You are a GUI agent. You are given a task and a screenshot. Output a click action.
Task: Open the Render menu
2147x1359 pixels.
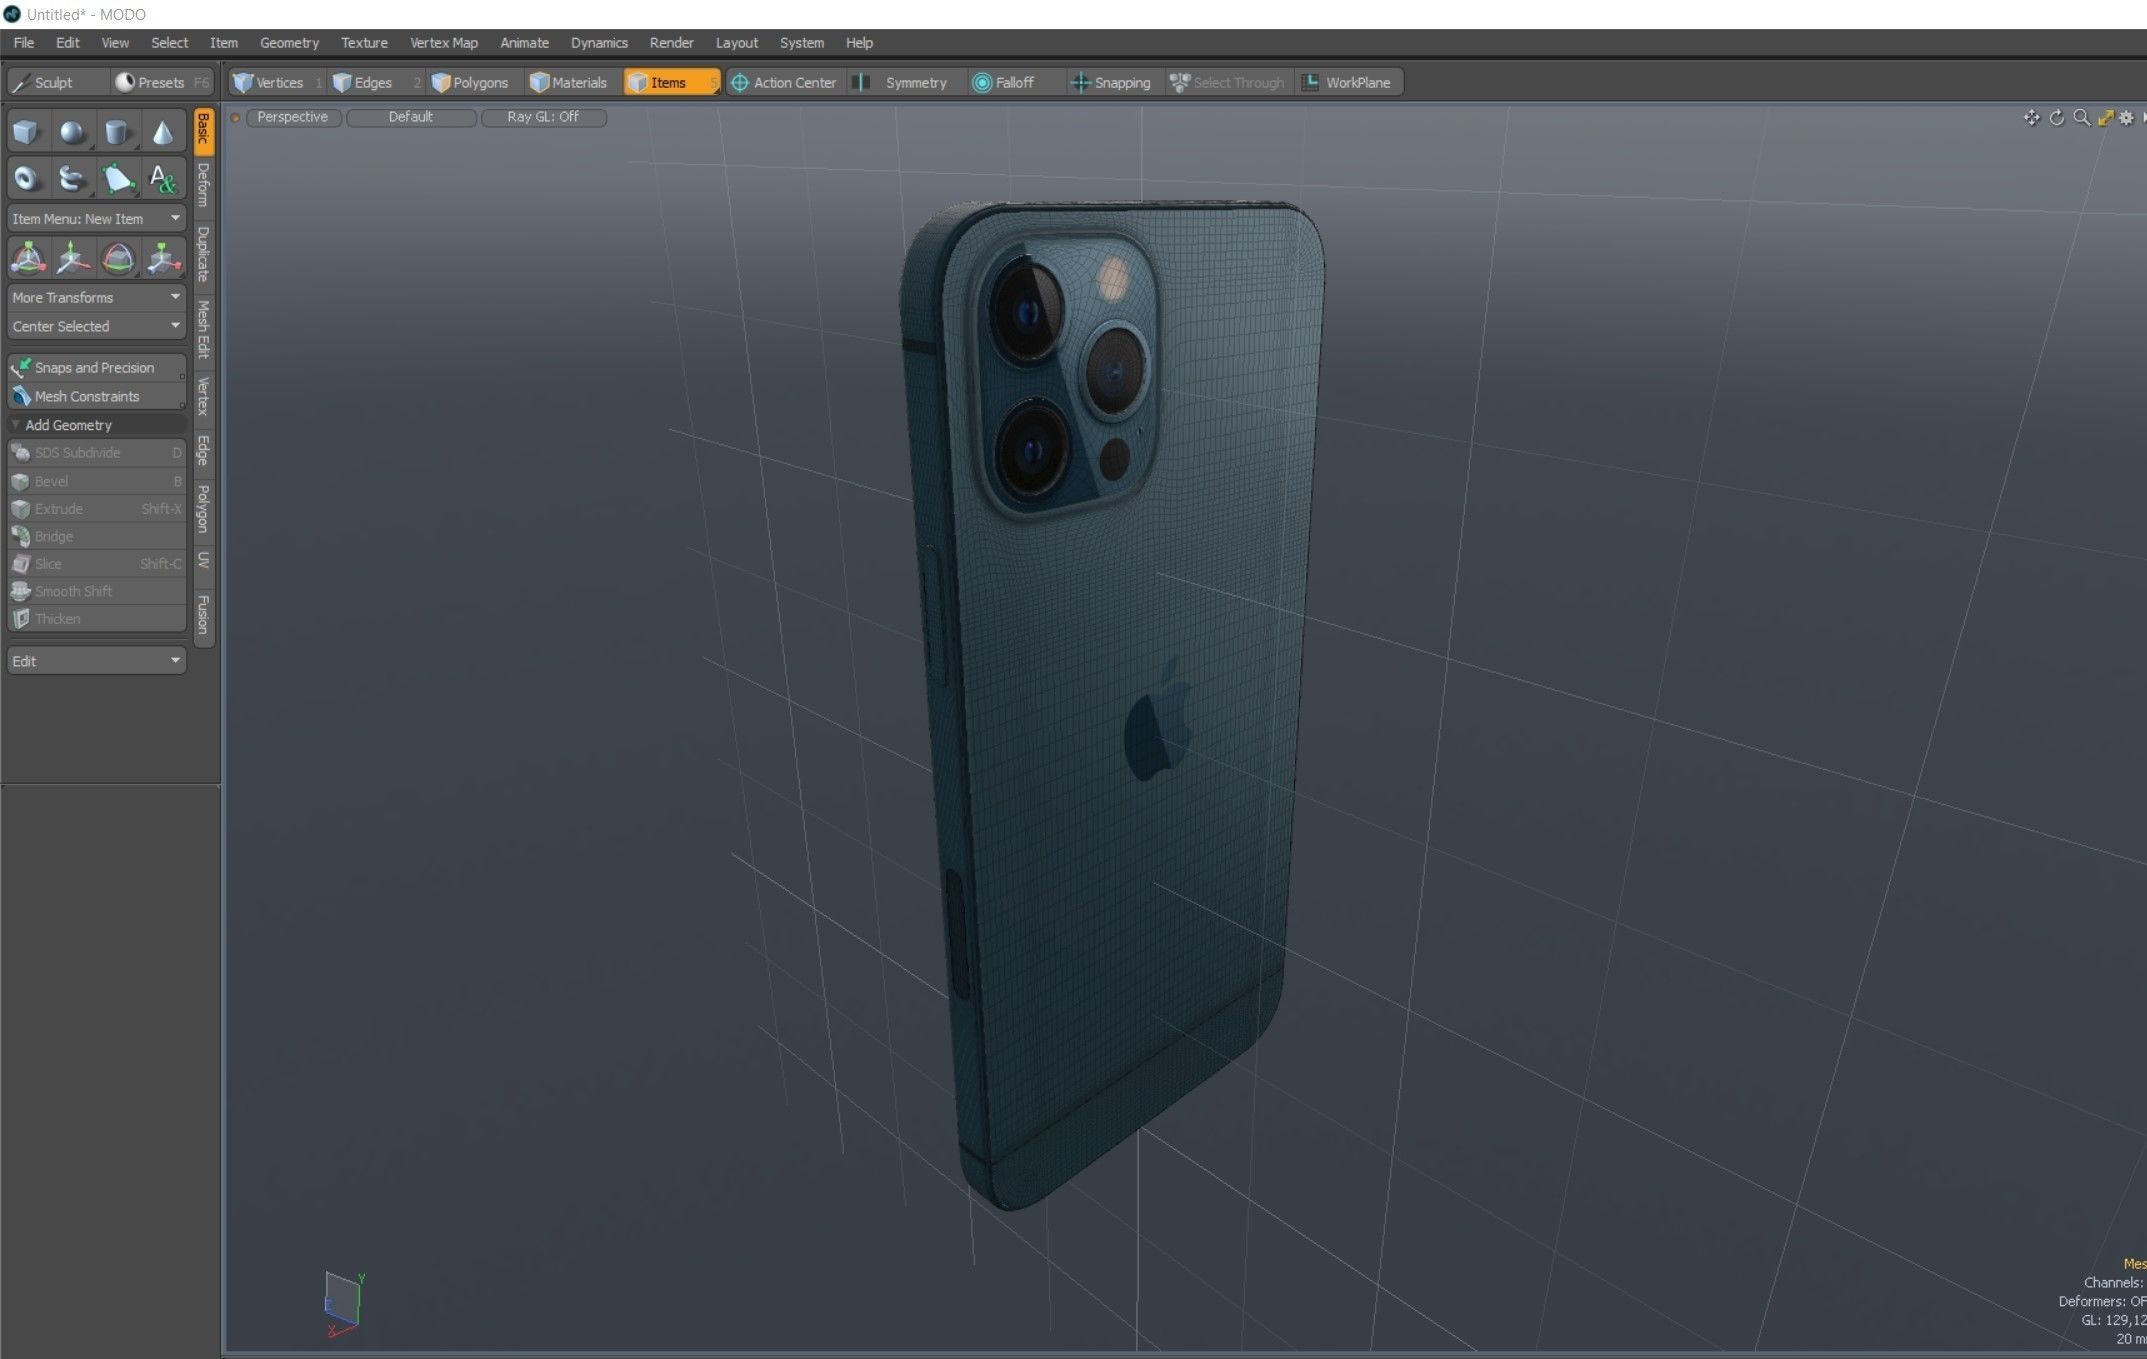[671, 43]
